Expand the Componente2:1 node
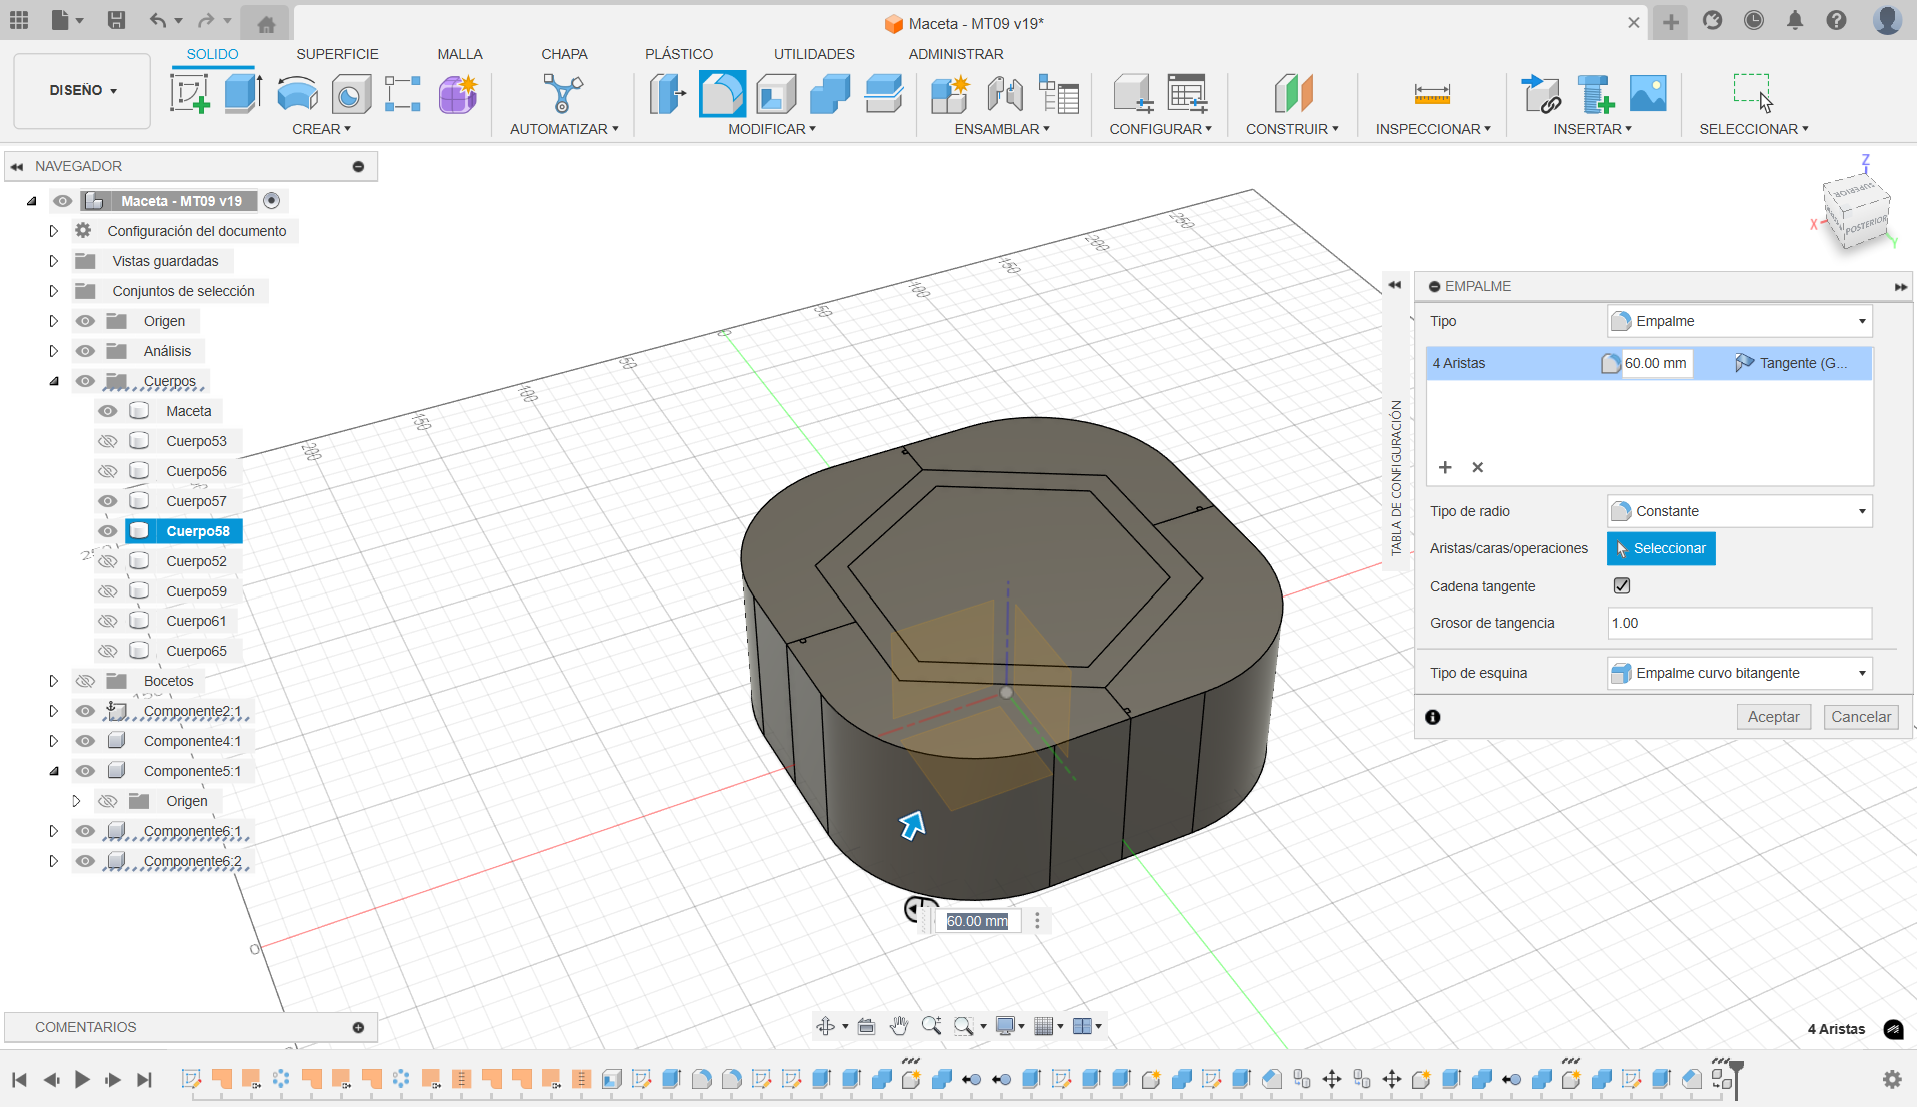The image size is (1917, 1107). tap(54, 711)
